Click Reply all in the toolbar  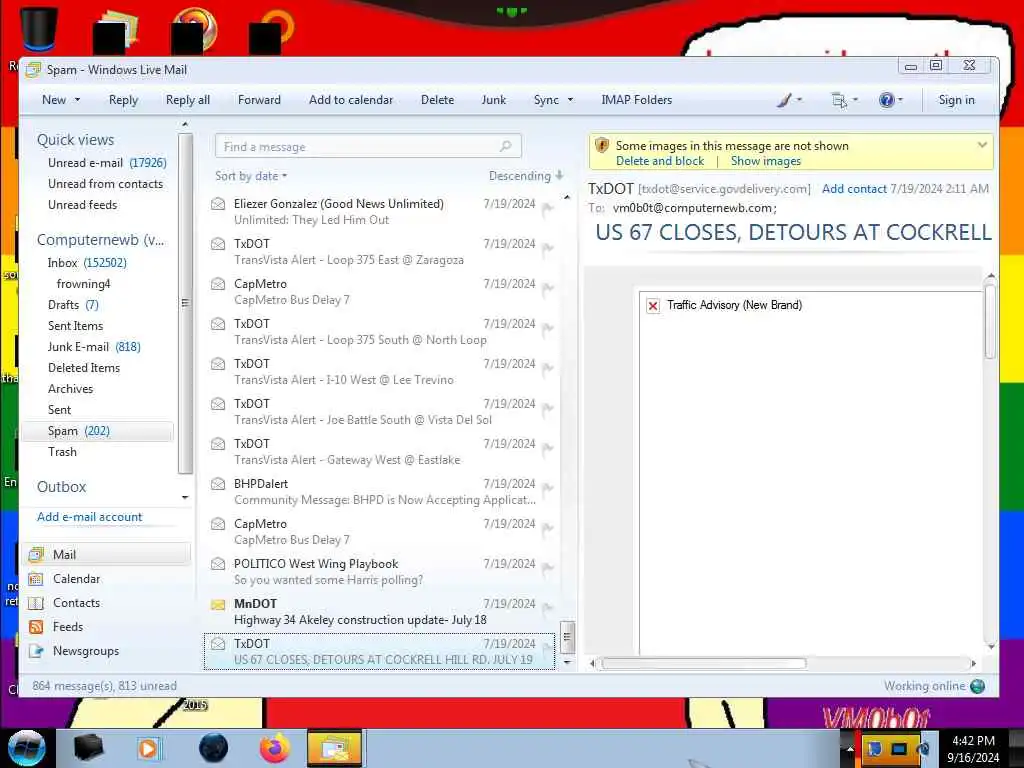(x=187, y=100)
